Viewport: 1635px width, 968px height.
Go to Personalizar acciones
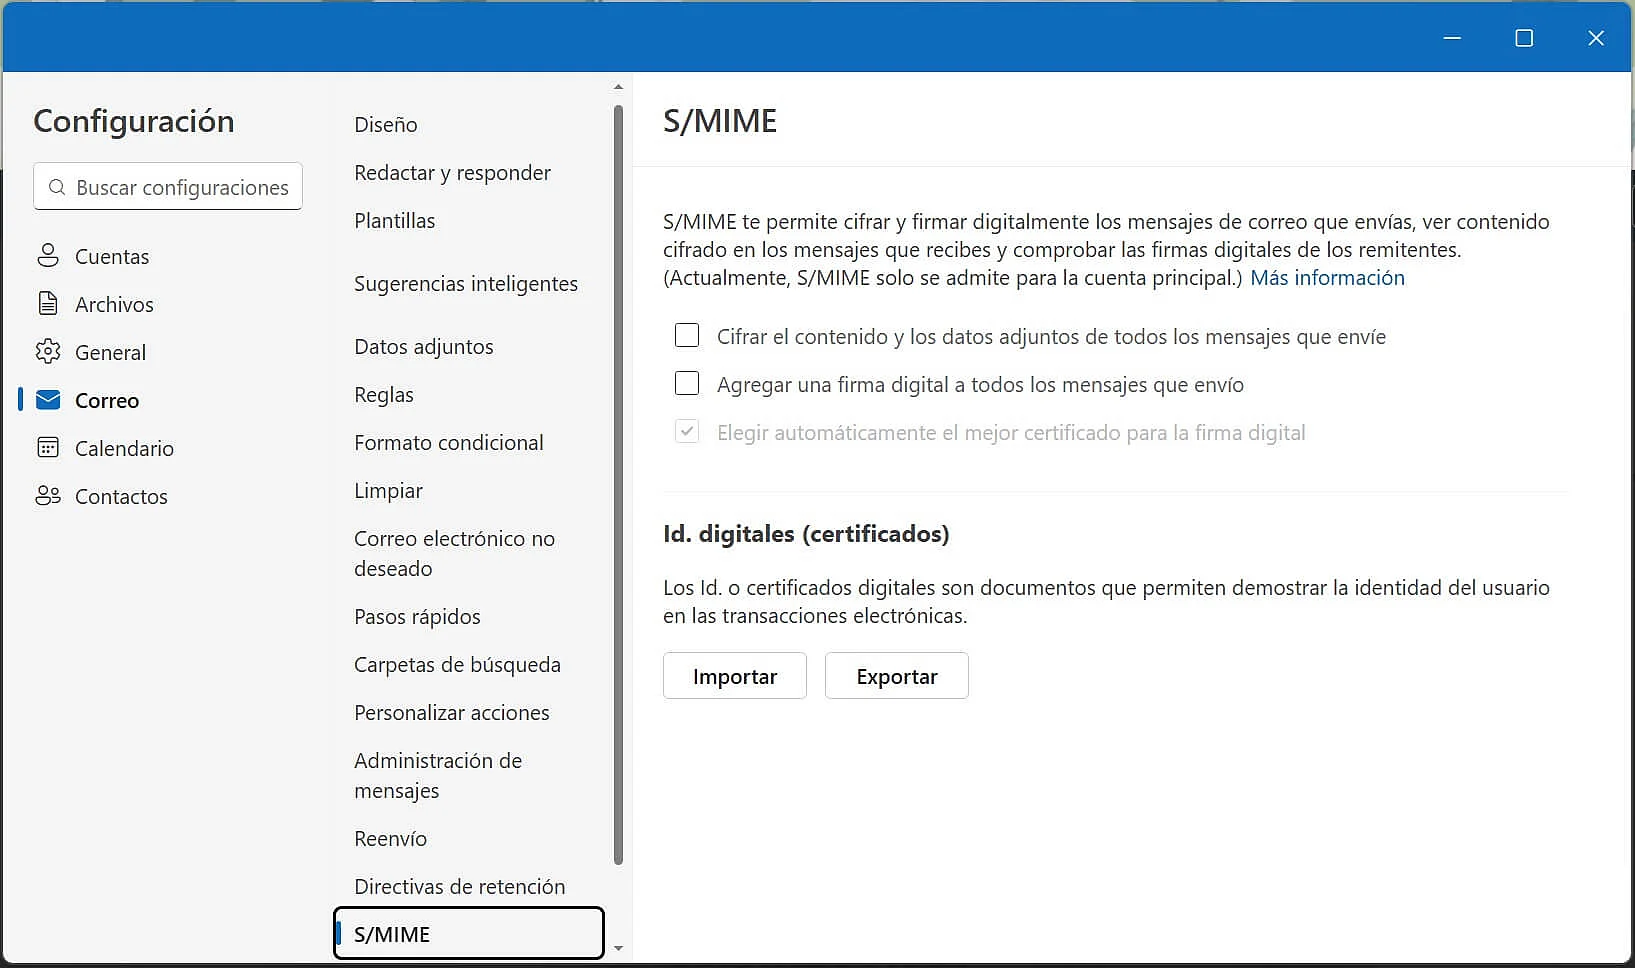(x=452, y=713)
